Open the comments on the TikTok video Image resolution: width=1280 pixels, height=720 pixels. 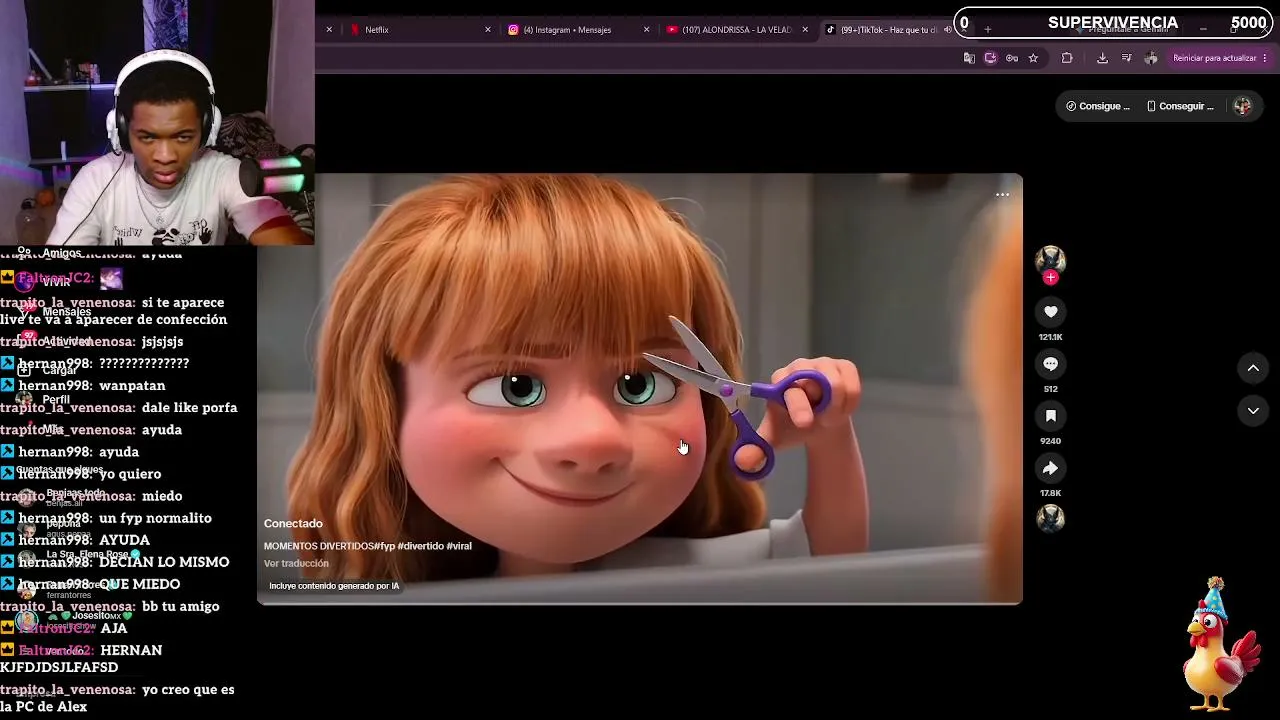tap(1050, 364)
